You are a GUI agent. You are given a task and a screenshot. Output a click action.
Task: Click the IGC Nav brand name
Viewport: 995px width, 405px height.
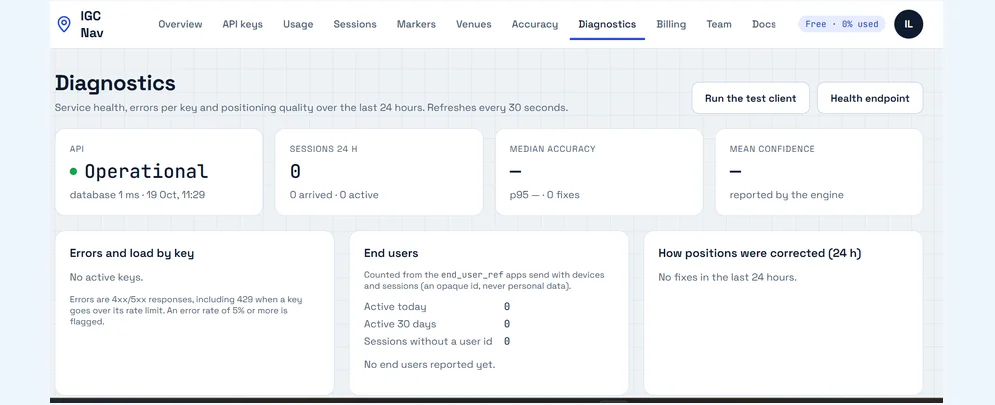tap(92, 24)
